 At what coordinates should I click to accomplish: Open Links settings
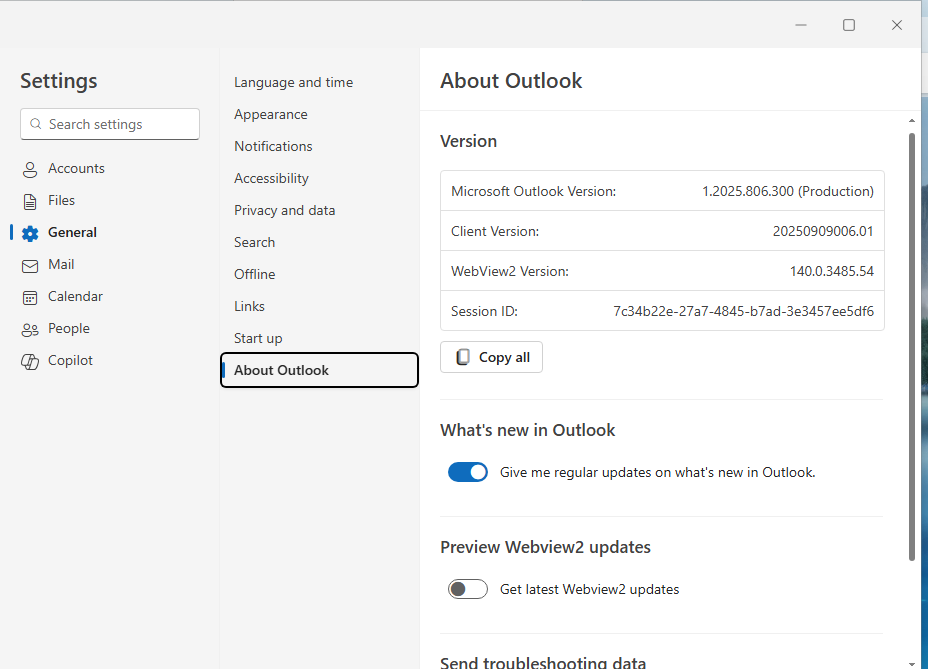(x=249, y=306)
